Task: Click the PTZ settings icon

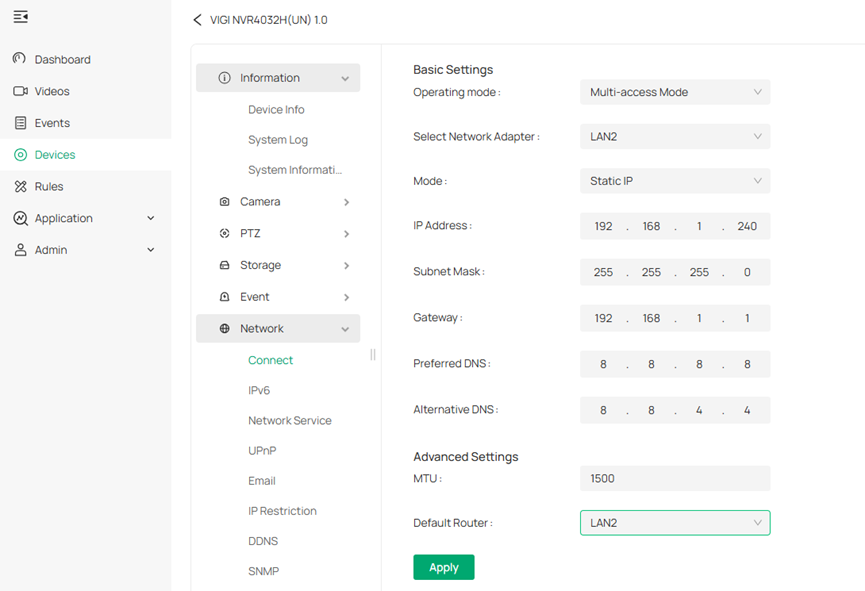Action: [x=224, y=233]
